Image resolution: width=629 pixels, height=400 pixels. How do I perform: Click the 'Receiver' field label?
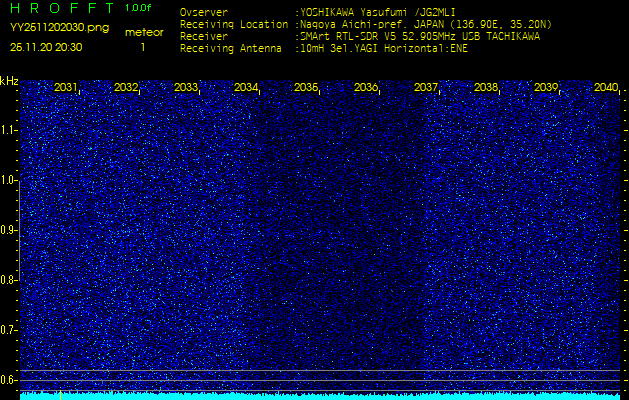(x=204, y=37)
